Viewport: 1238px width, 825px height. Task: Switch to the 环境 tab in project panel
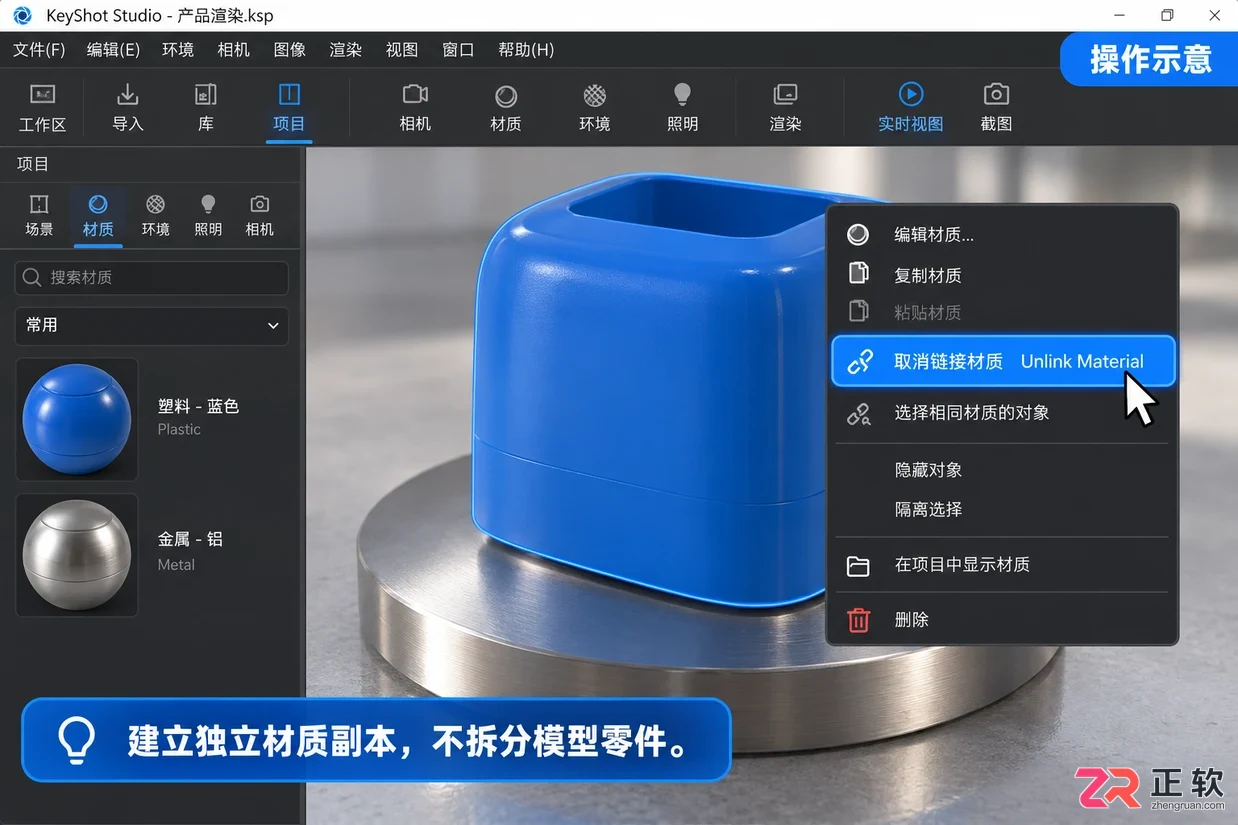click(x=155, y=215)
